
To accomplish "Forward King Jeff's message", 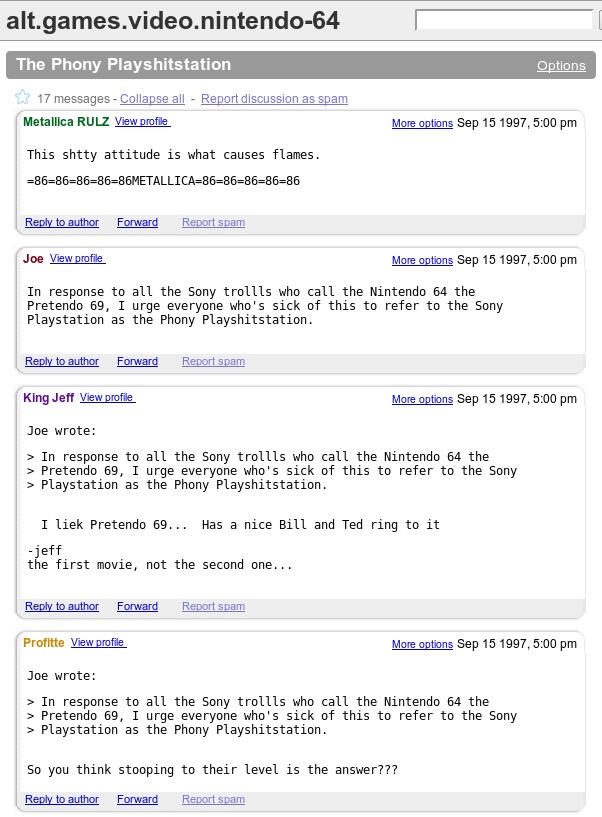I will pyautogui.click(x=138, y=606).
